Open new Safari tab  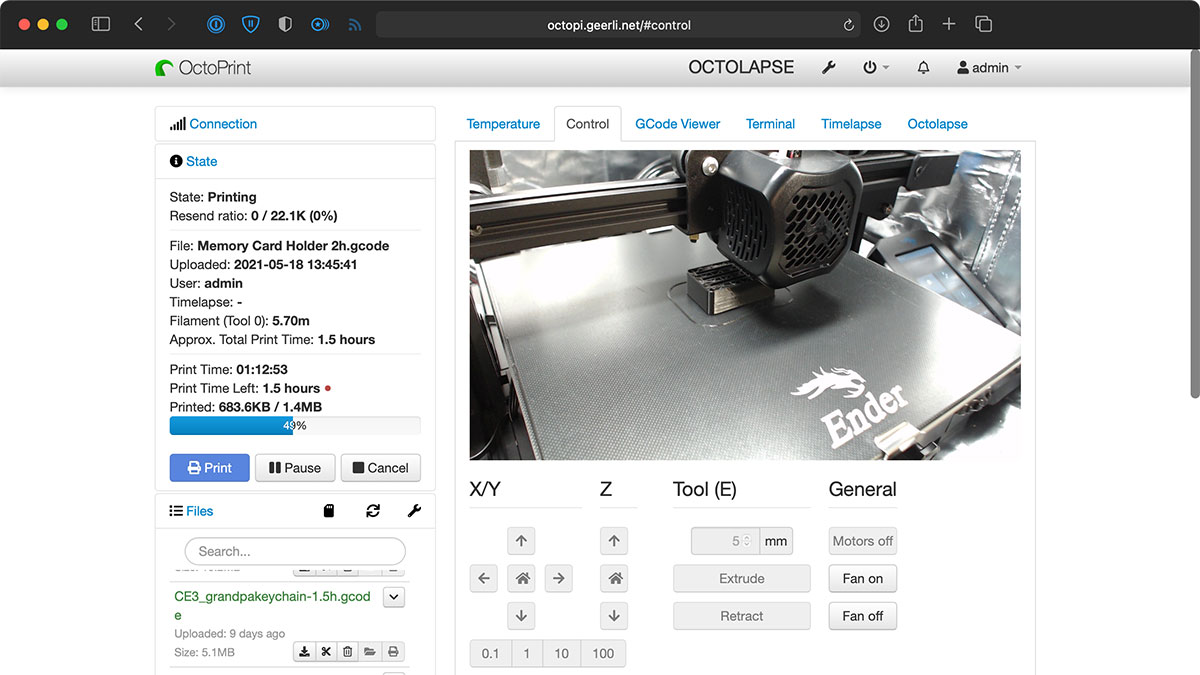tap(949, 24)
